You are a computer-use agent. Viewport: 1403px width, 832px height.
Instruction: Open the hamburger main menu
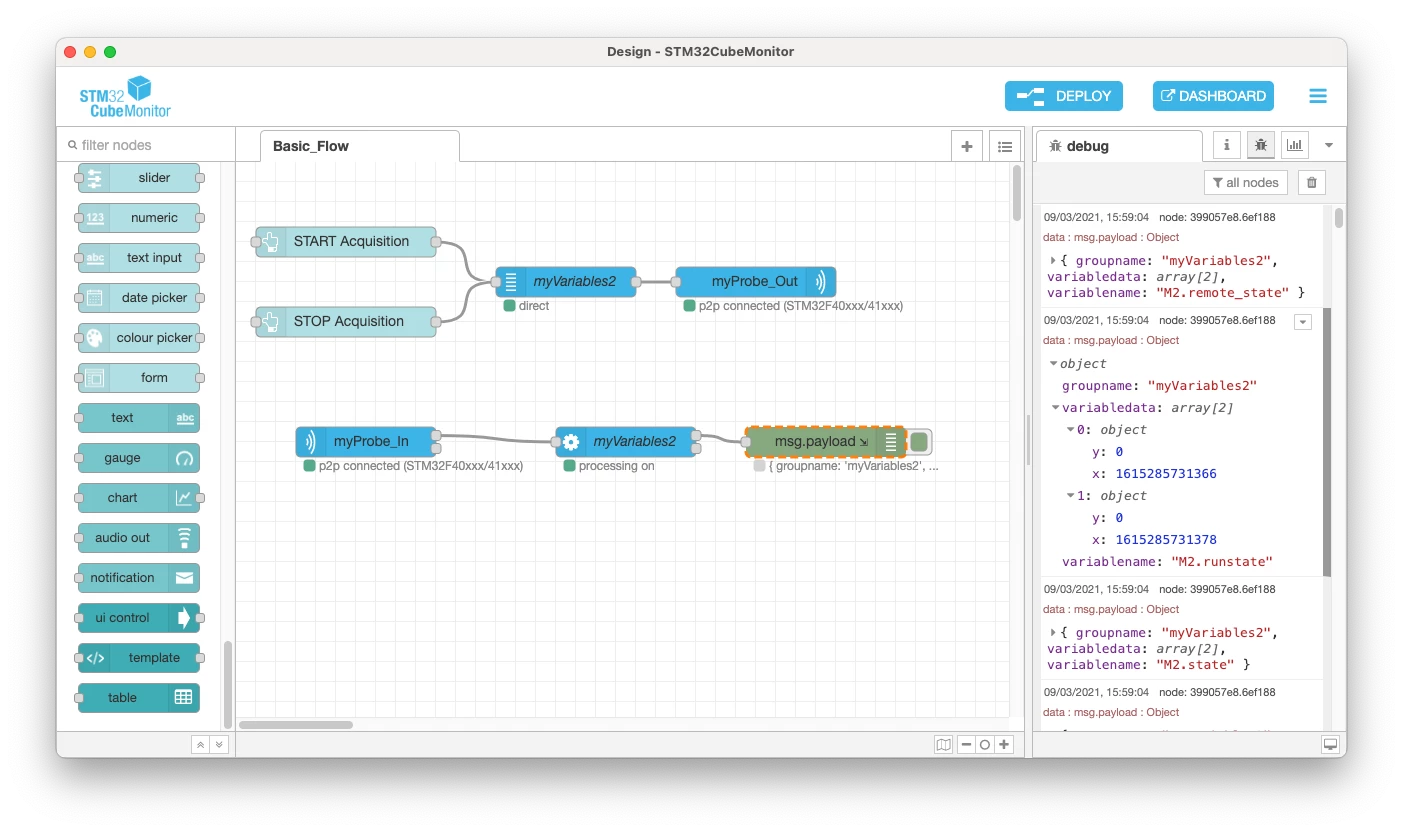(x=1318, y=96)
